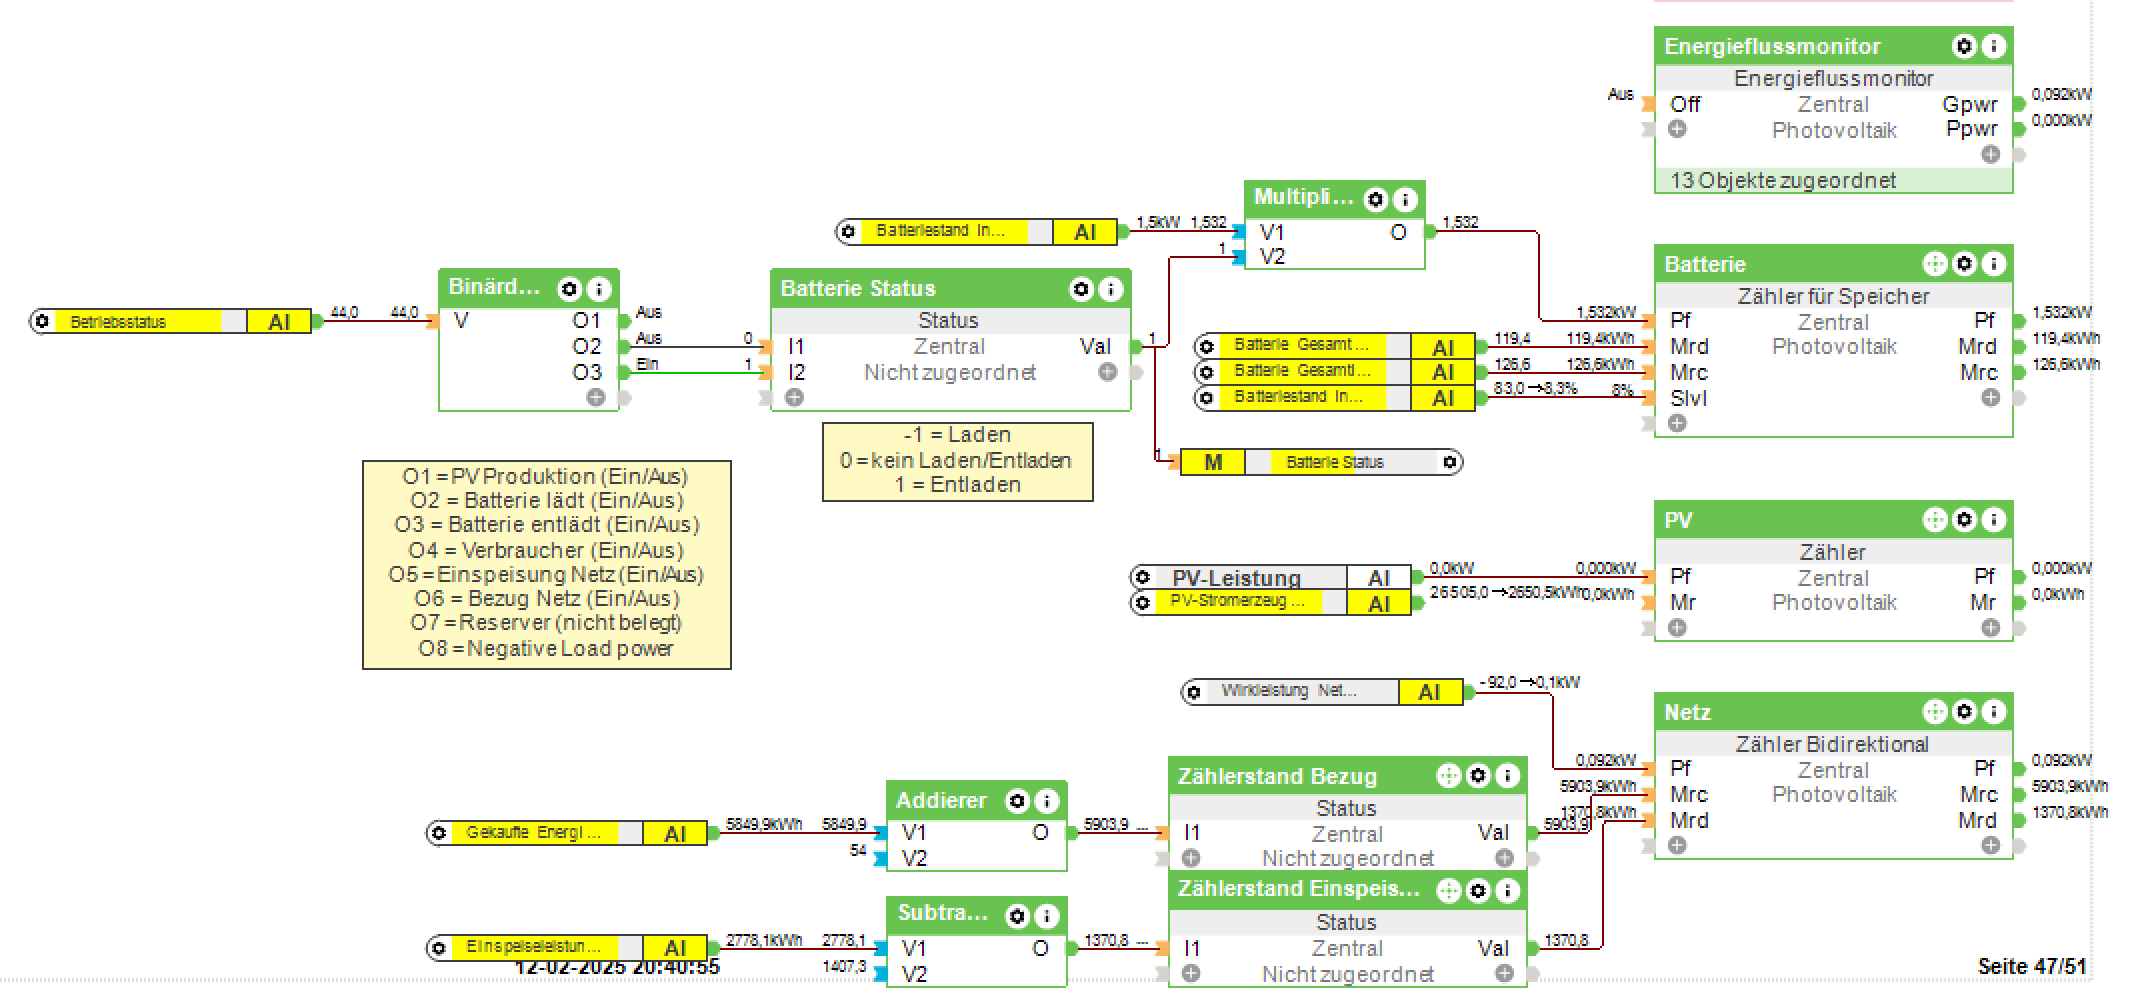
Task: Show info for the Energieflussmonitor block
Action: (x=1993, y=46)
